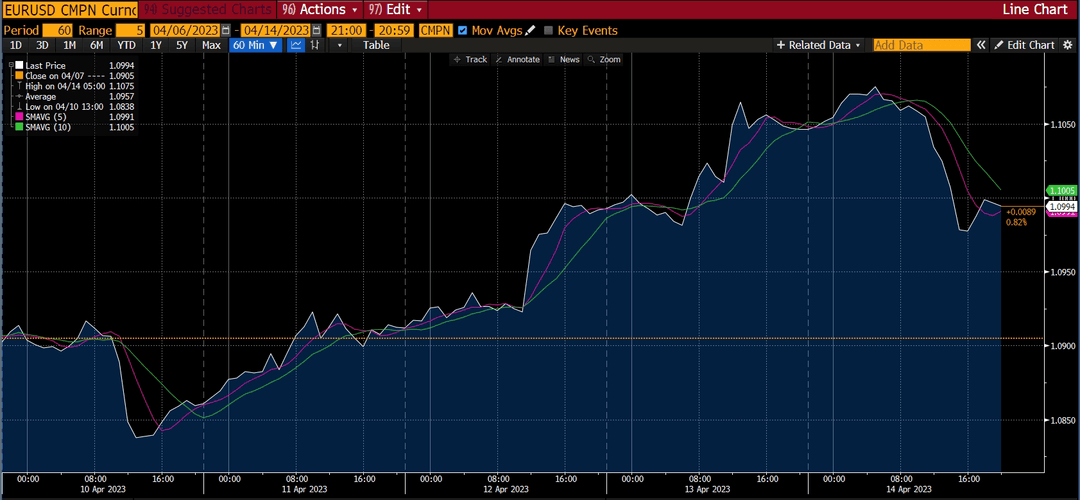Click the Close on 04/07 orange swatch
The height and width of the screenshot is (500, 1080).
tap(19, 76)
